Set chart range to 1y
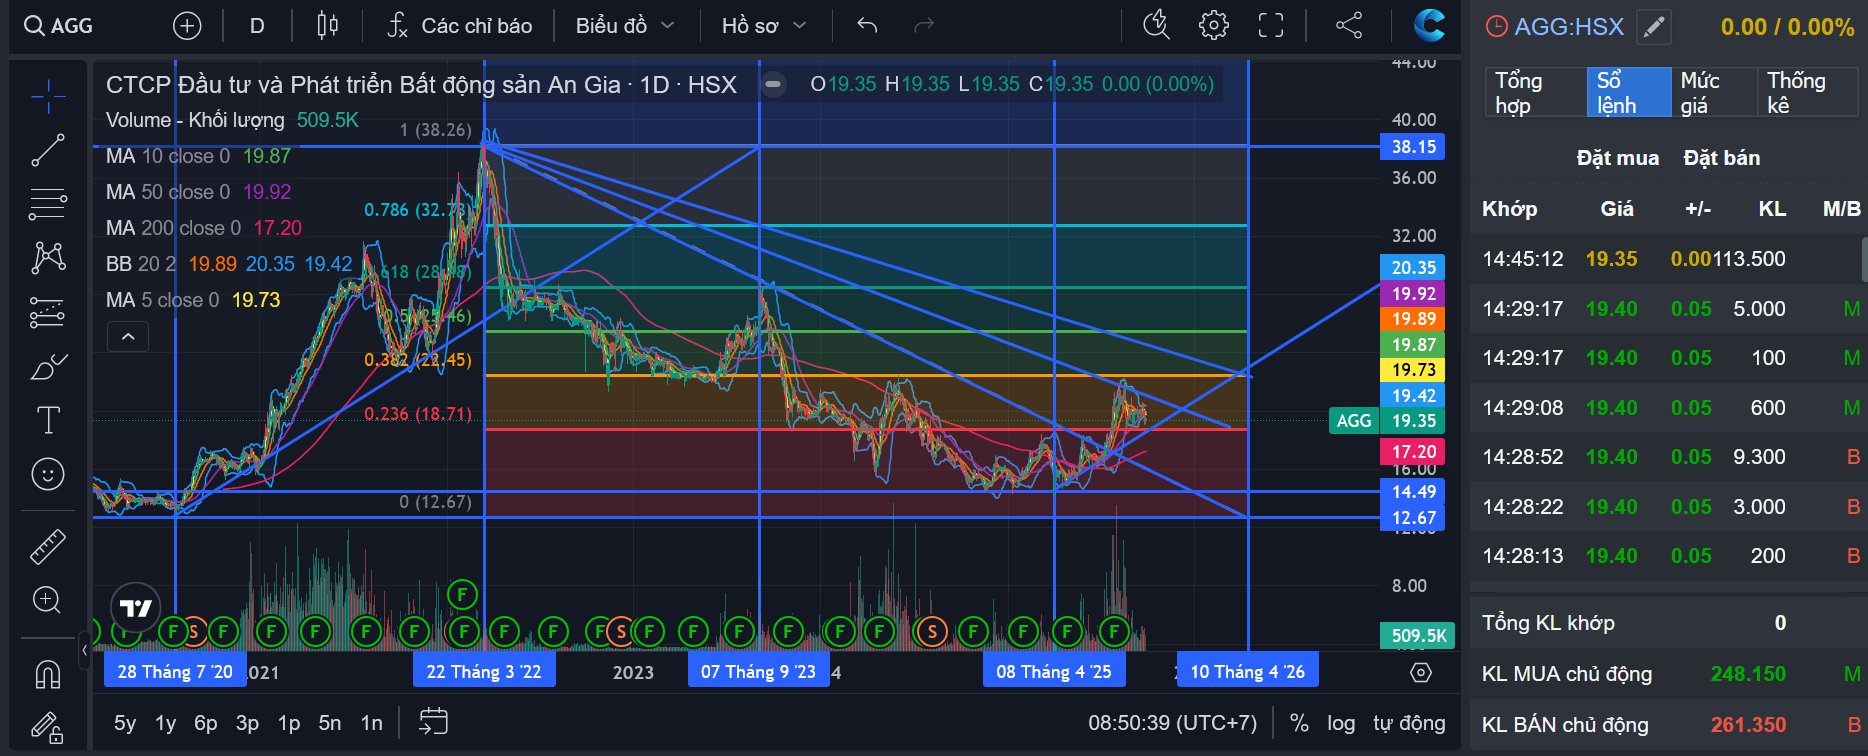Image resolution: width=1868 pixels, height=756 pixels. [x=166, y=723]
